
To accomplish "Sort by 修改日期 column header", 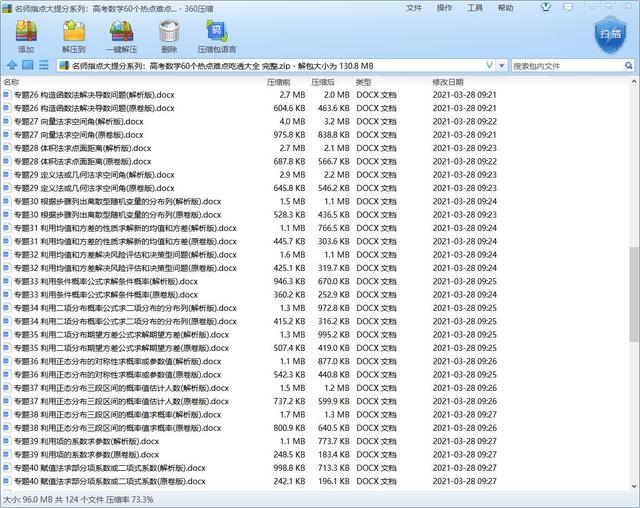I will tap(448, 82).
